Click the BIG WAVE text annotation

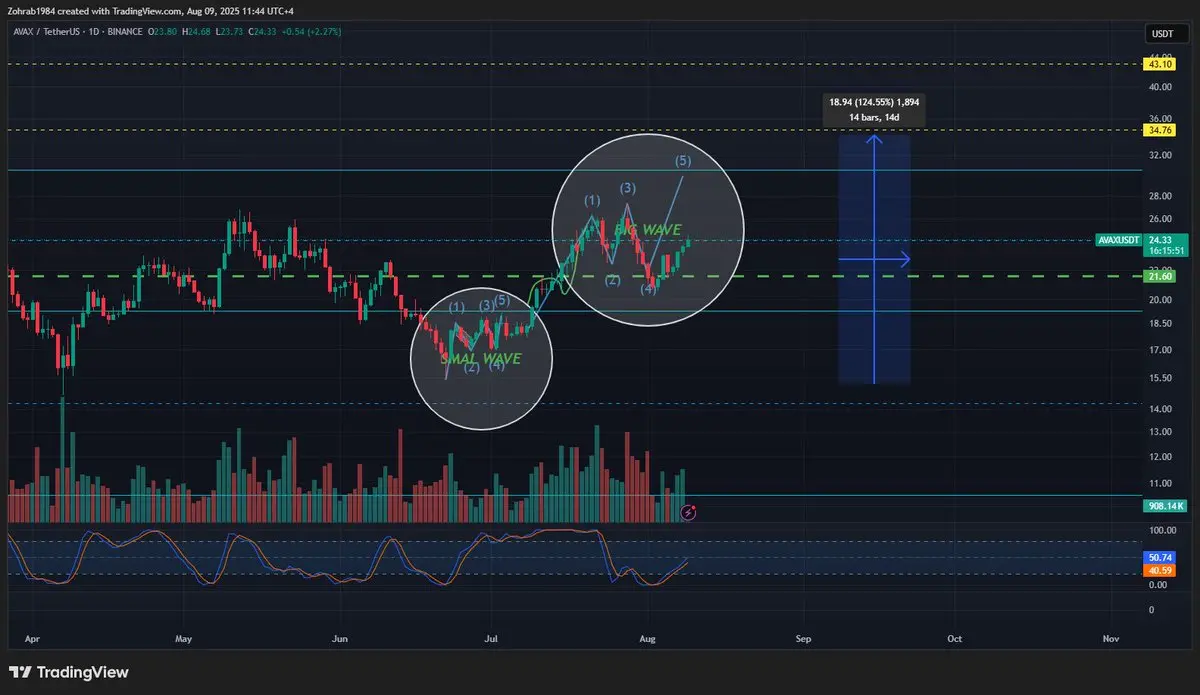point(647,230)
